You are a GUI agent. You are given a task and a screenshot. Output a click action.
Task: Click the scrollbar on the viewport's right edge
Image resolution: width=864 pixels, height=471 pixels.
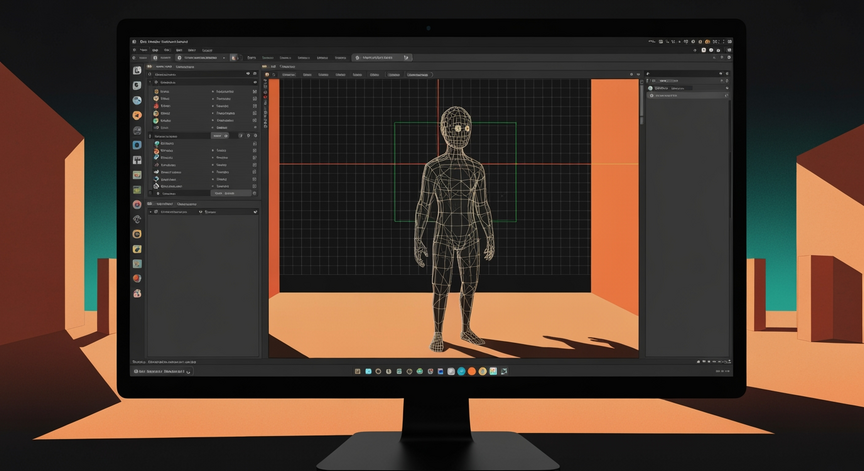coord(641,102)
